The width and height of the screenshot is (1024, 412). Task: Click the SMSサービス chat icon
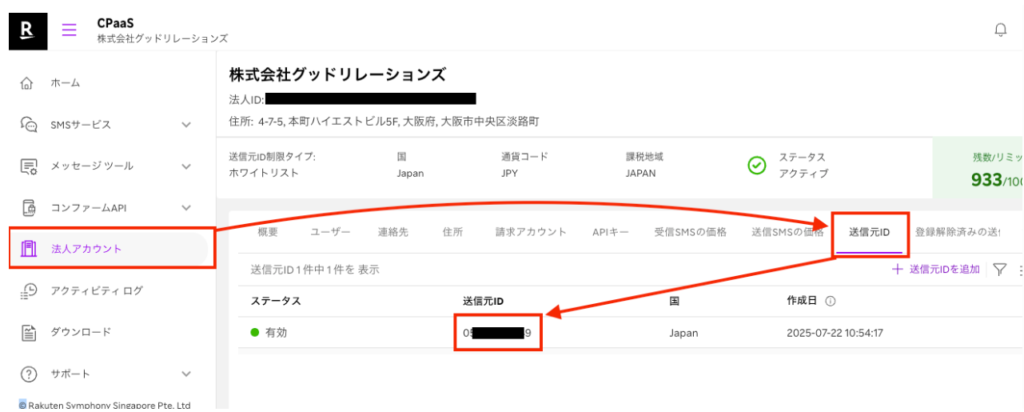click(29, 125)
